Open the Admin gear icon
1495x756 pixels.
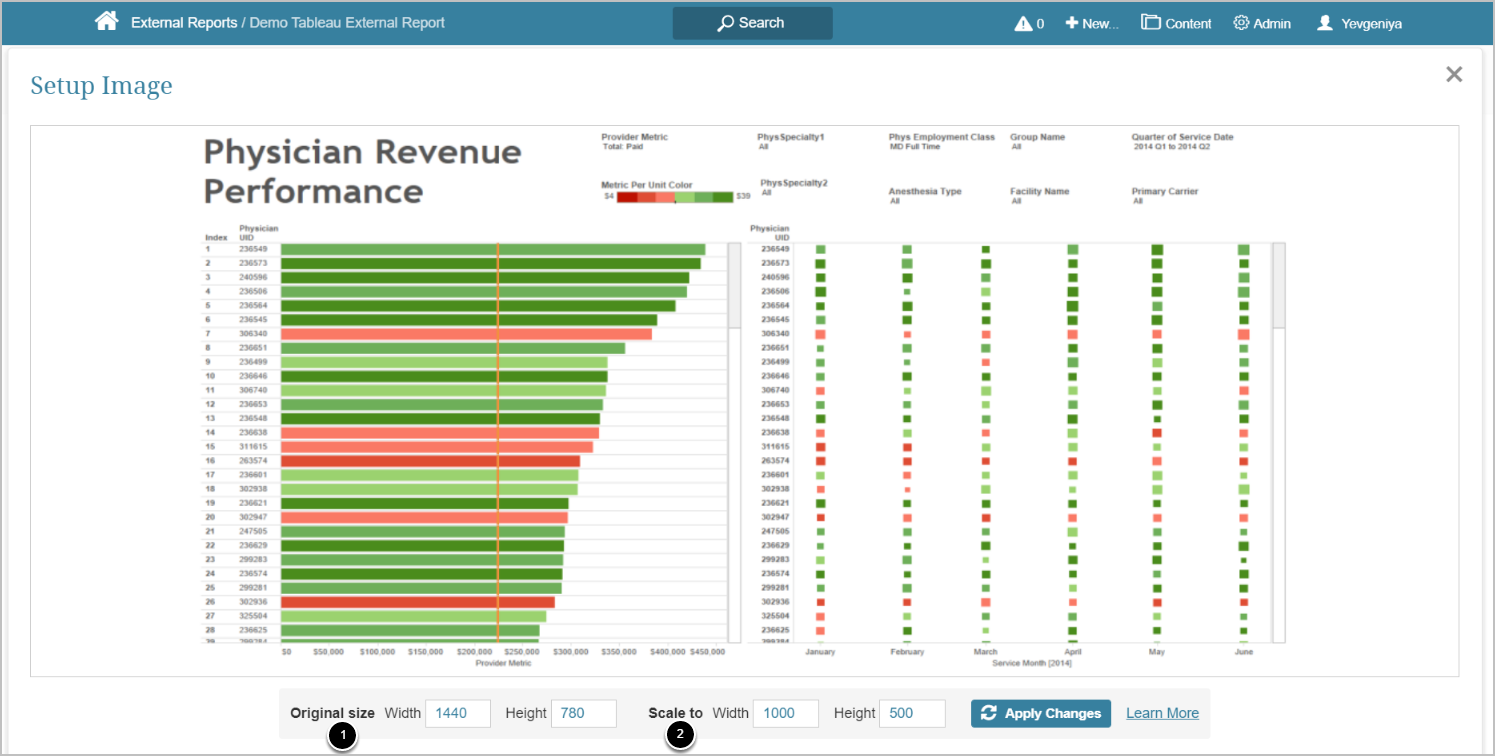coord(1241,23)
